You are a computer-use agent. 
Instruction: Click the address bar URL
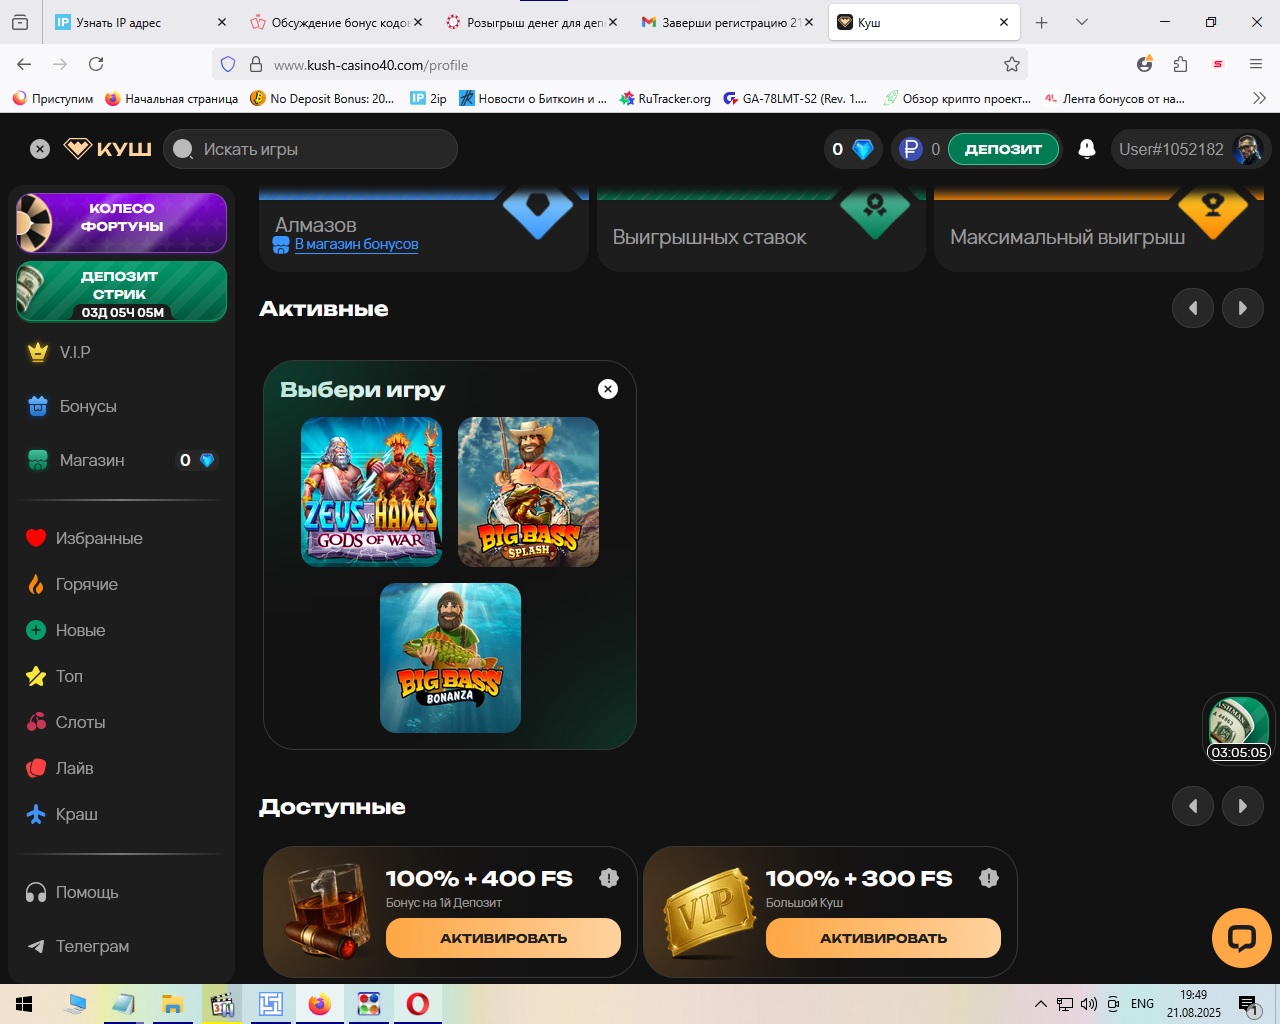click(370, 65)
